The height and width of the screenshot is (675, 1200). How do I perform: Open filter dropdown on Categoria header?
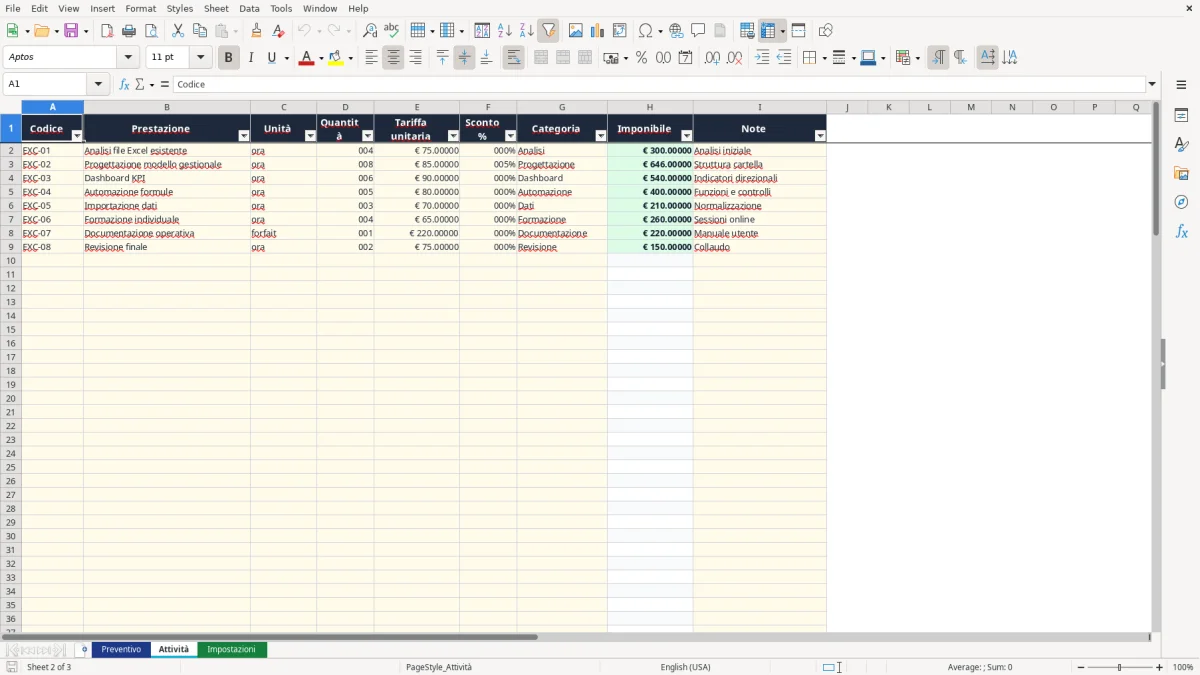[x=601, y=135]
